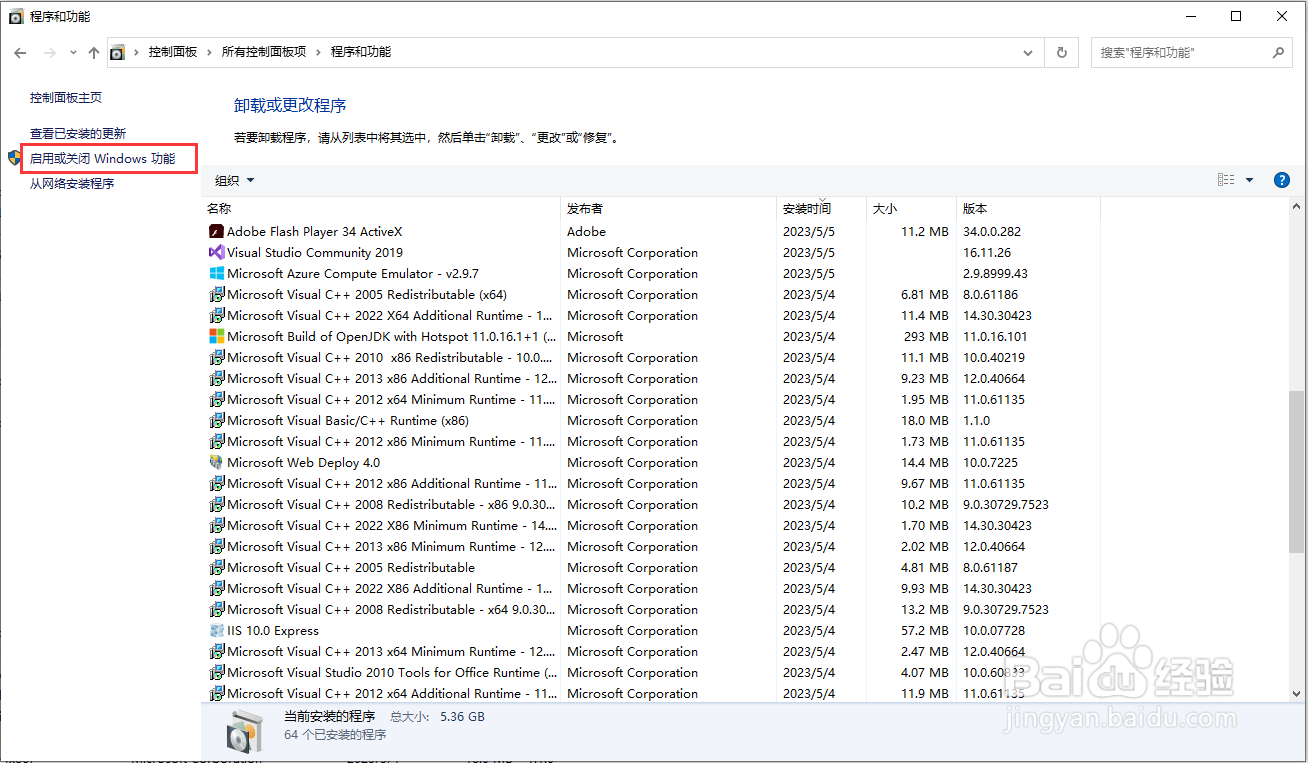This screenshot has height=763, width=1308.
Task: Open 查看已安装的更新 link
Action: [x=78, y=133]
